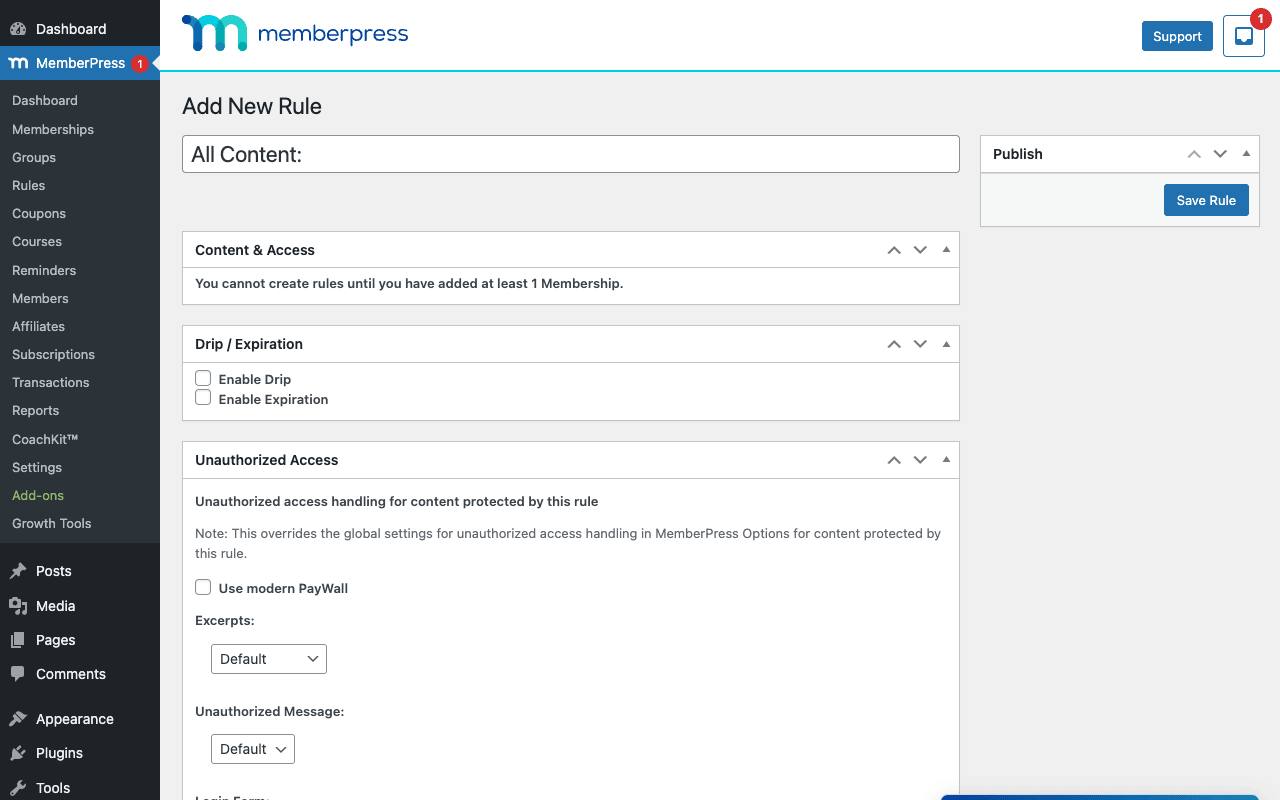Viewport: 1280px width, 800px height.
Task: Click the rule title input field
Action: point(571,154)
